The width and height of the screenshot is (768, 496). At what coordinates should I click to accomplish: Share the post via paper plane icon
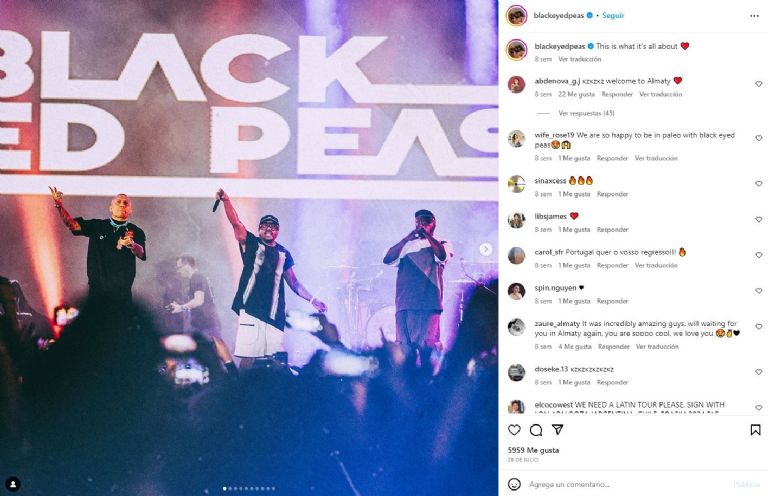557,429
